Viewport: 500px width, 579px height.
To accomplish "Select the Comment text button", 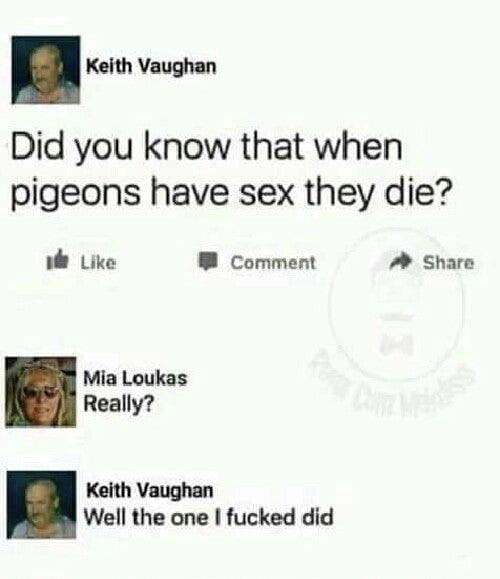I will 273,263.
